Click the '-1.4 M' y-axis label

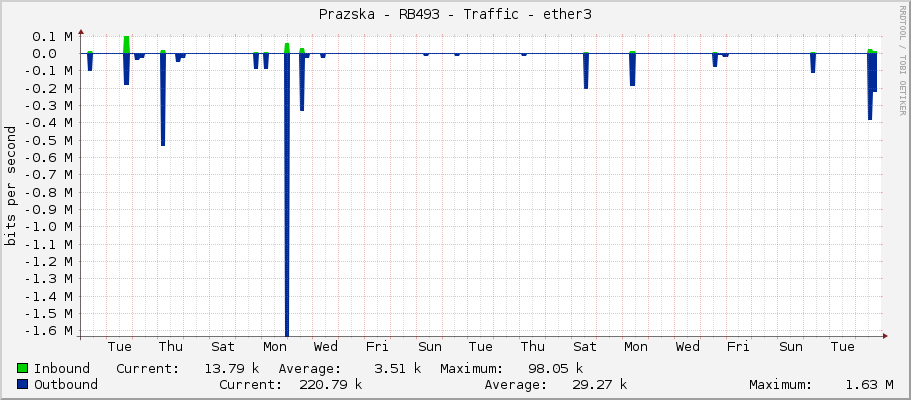tap(48, 296)
